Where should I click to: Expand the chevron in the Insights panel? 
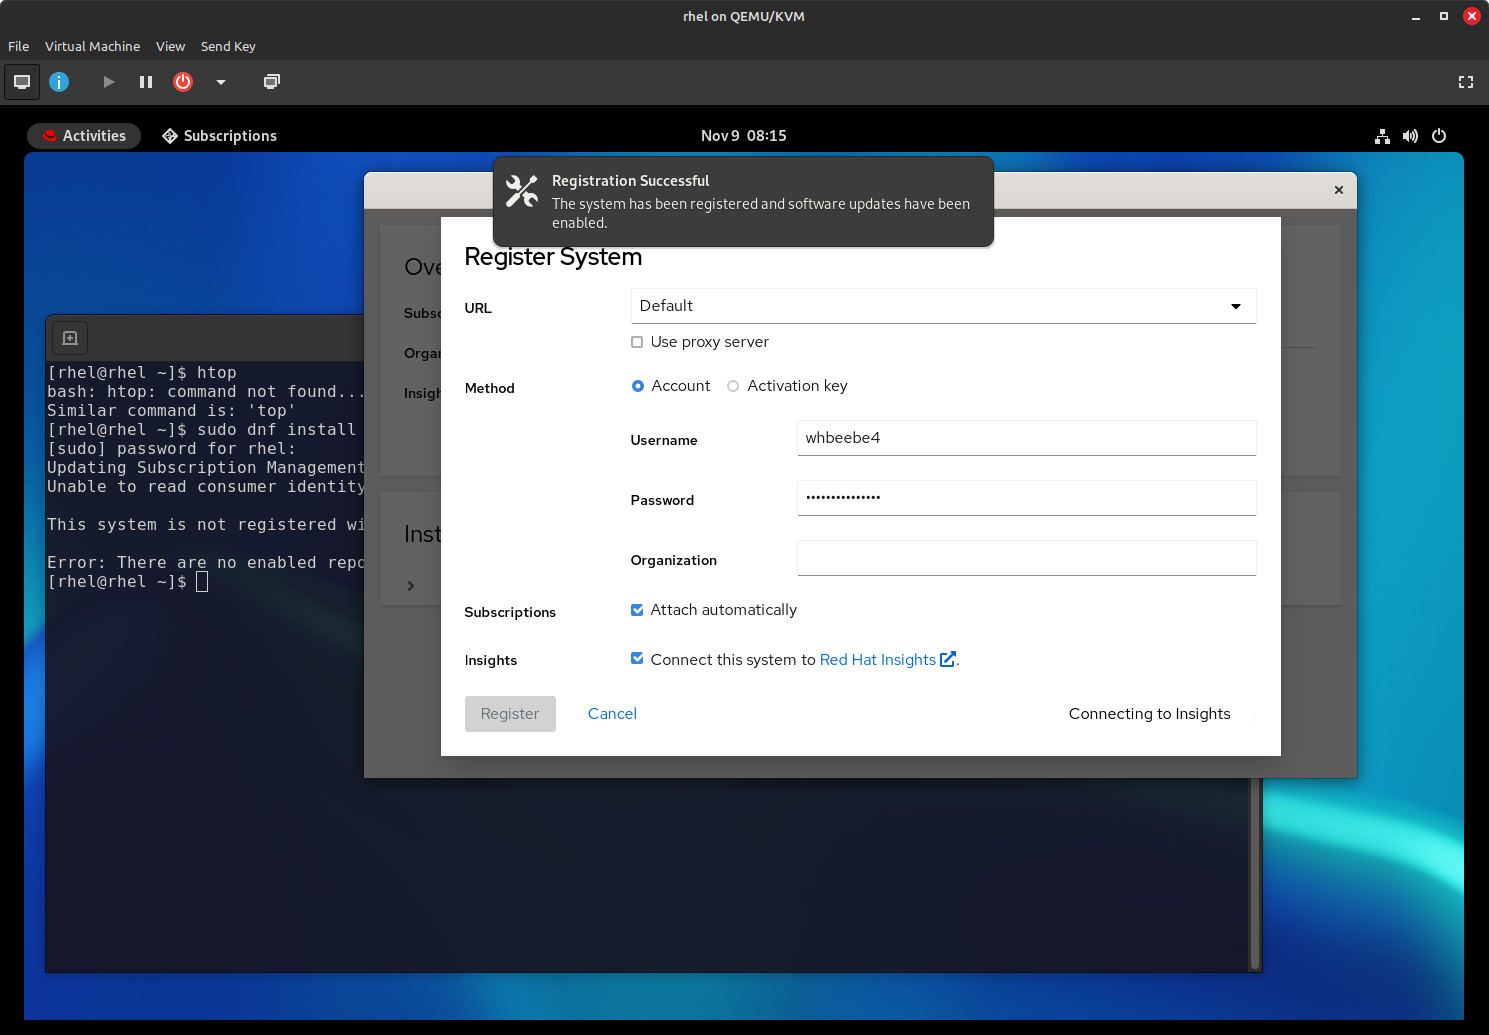point(411,586)
